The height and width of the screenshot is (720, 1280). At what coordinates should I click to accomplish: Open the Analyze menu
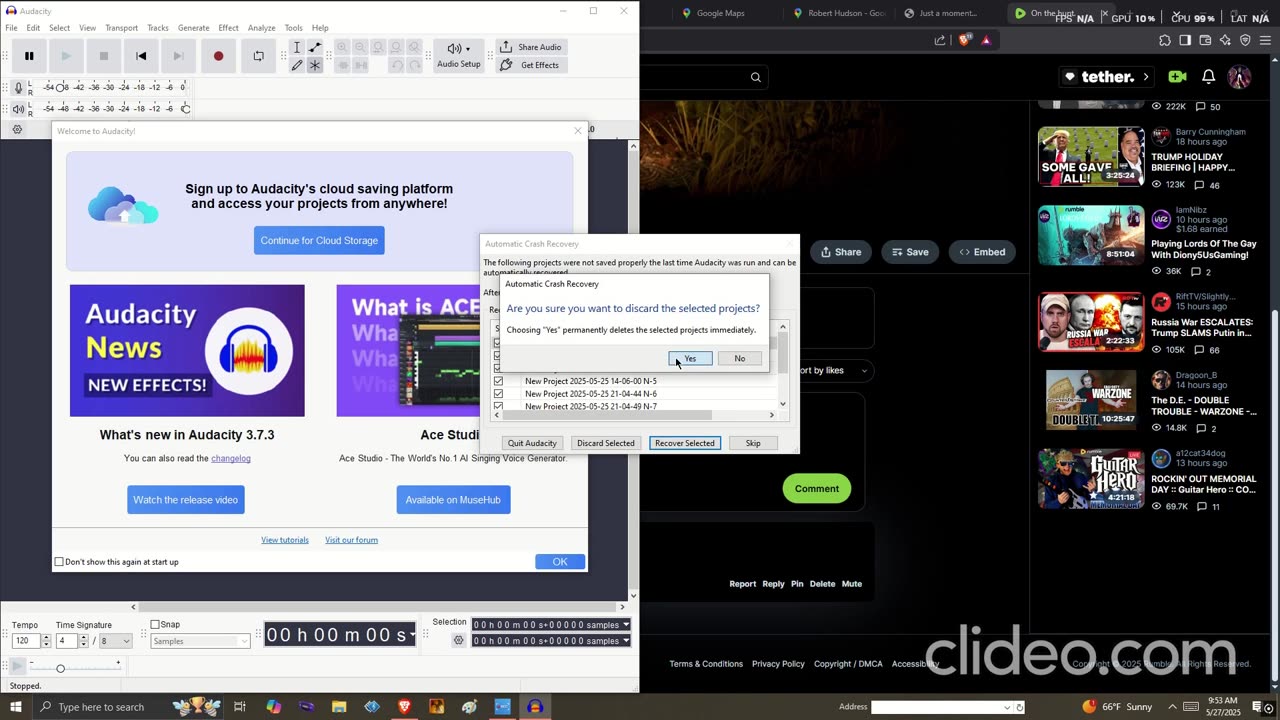[261, 28]
